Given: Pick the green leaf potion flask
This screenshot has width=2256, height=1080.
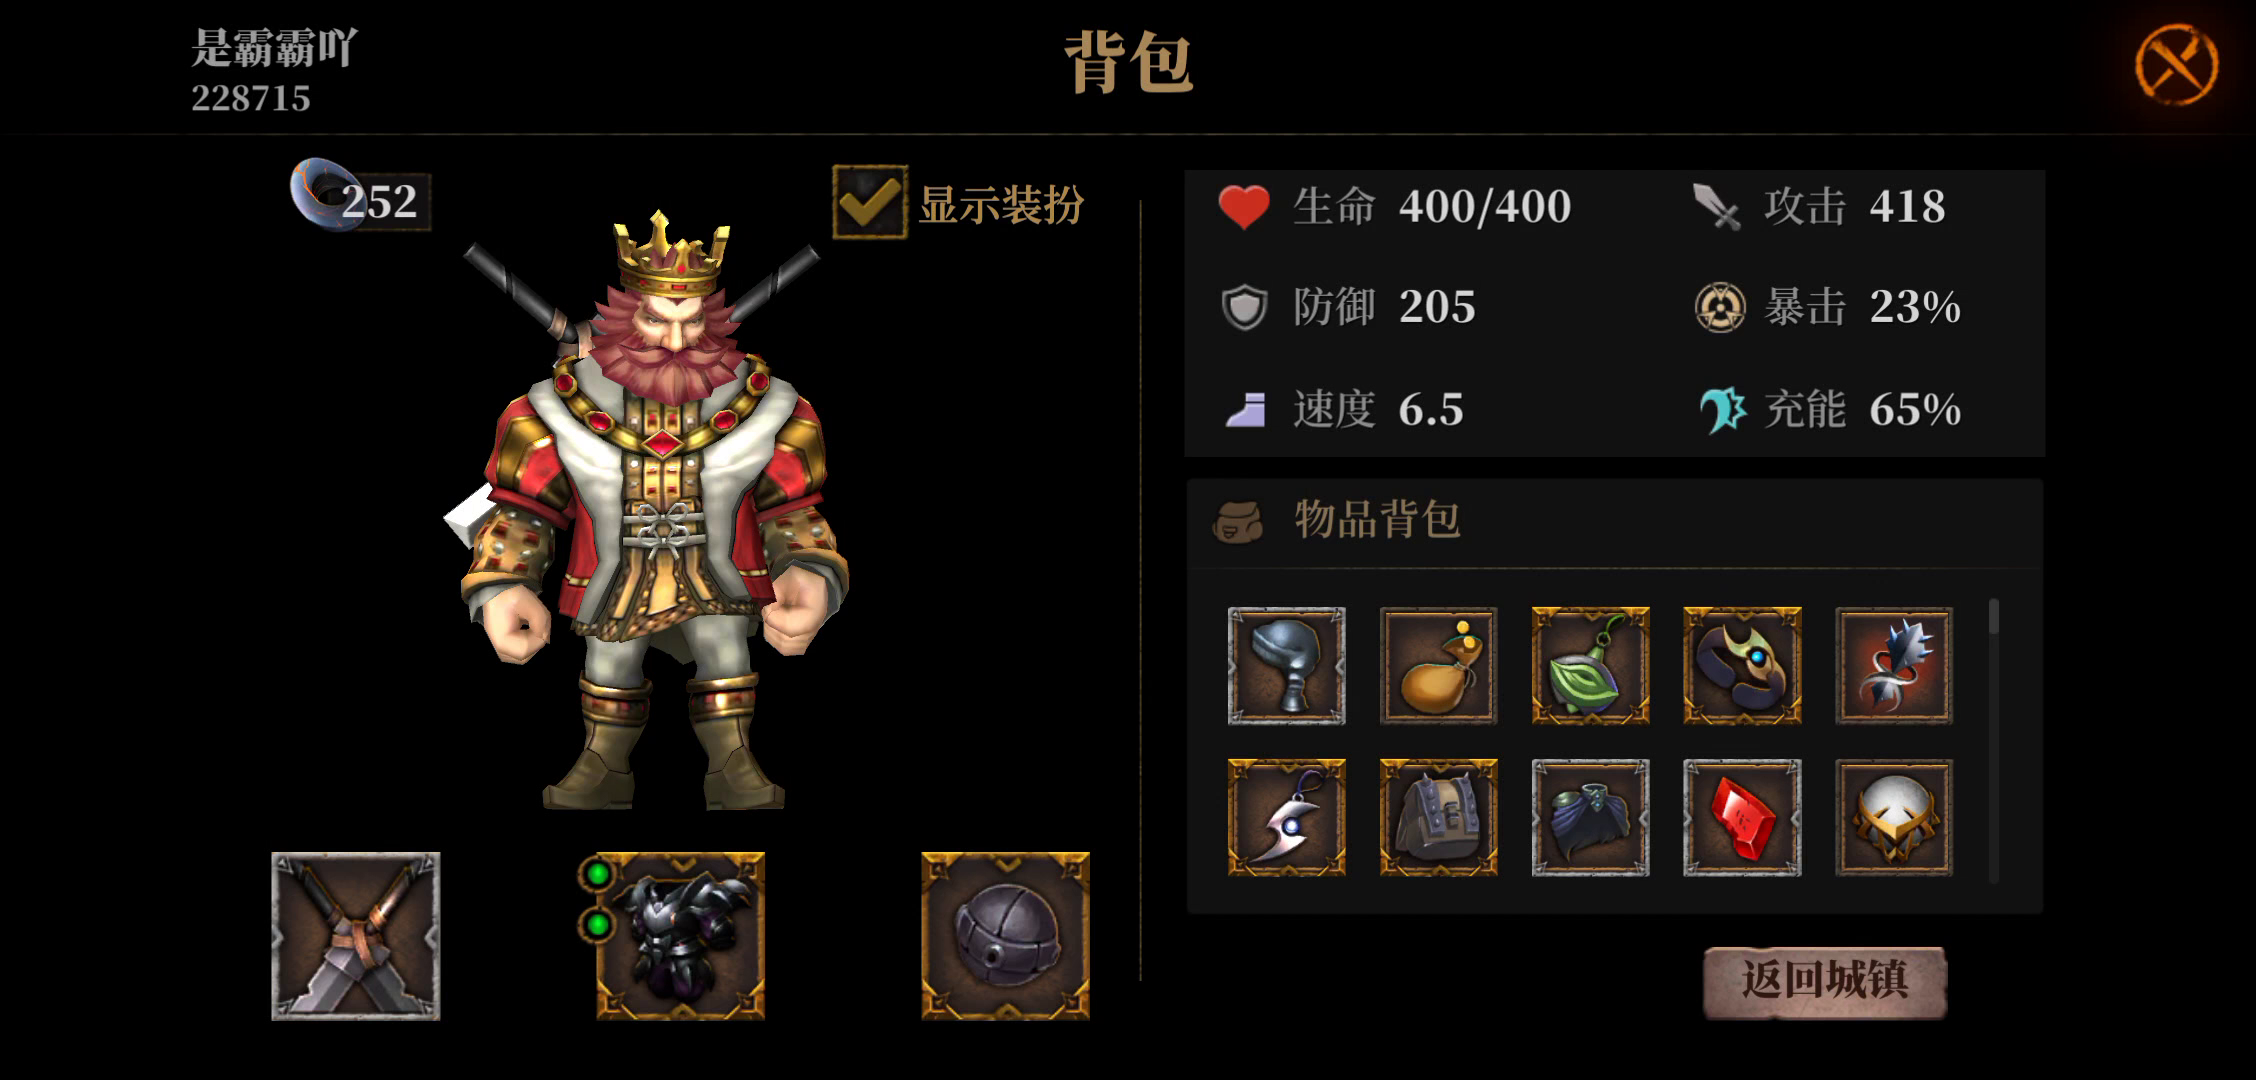Looking at the screenshot, I should pyautogui.click(x=1590, y=666).
